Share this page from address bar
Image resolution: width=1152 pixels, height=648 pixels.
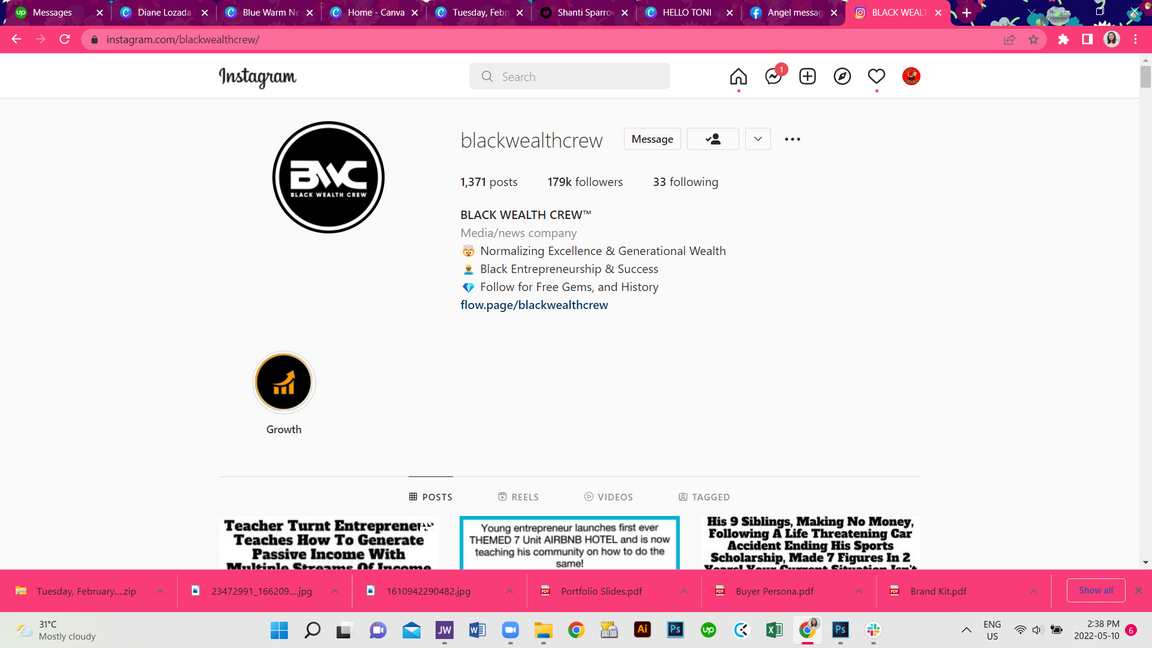pyautogui.click(x=1009, y=40)
